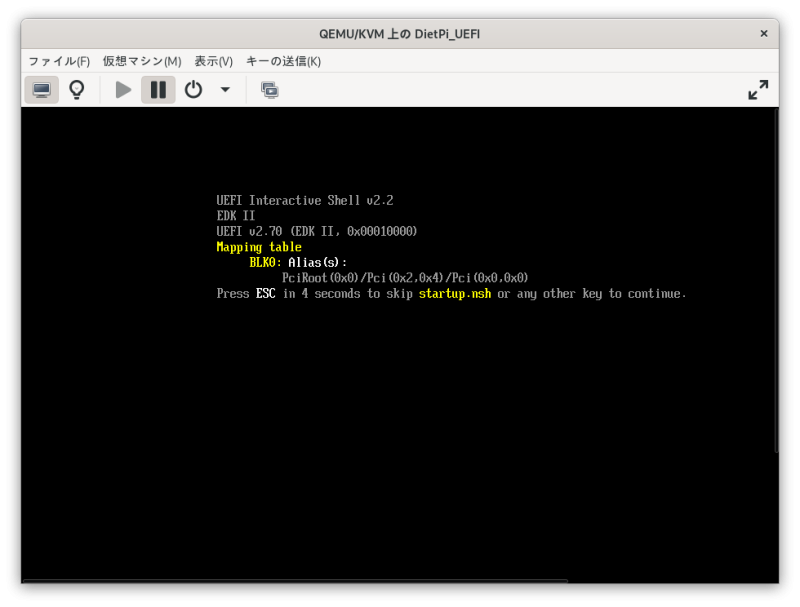Click the yellow 'Mapping table' text

tap(259, 247)
